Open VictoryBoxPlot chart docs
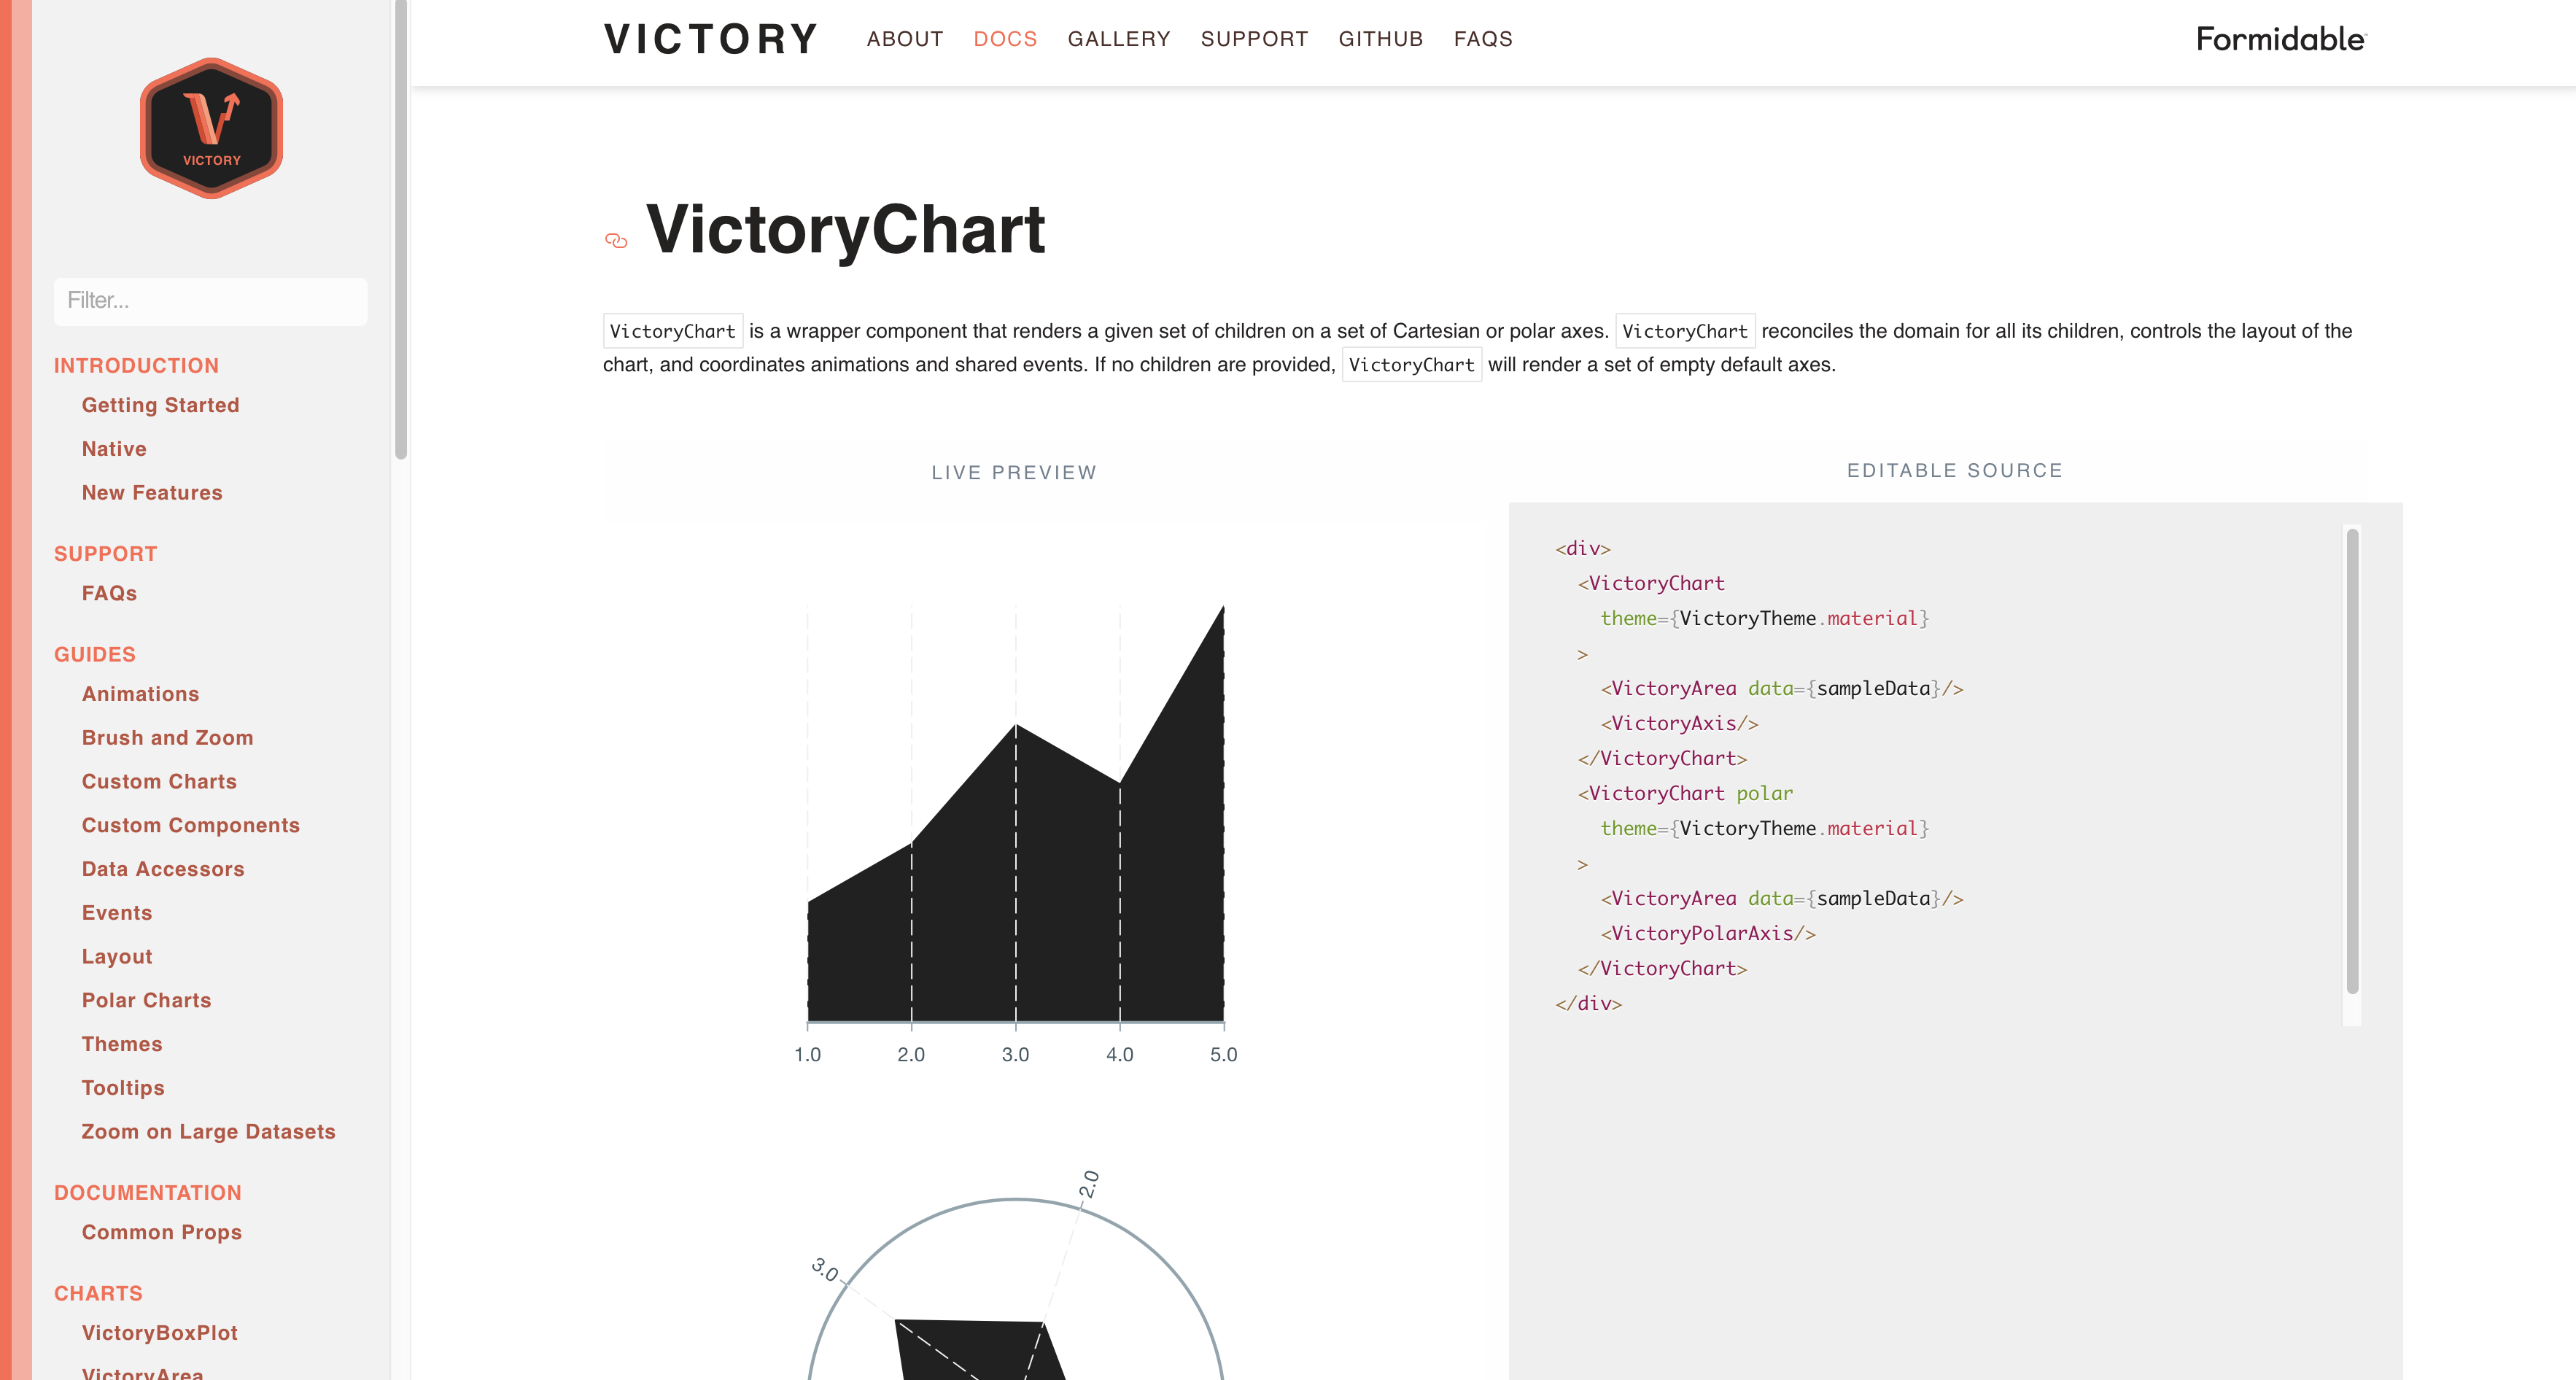This screenshot has height=1380, width=2576. 160,1333
